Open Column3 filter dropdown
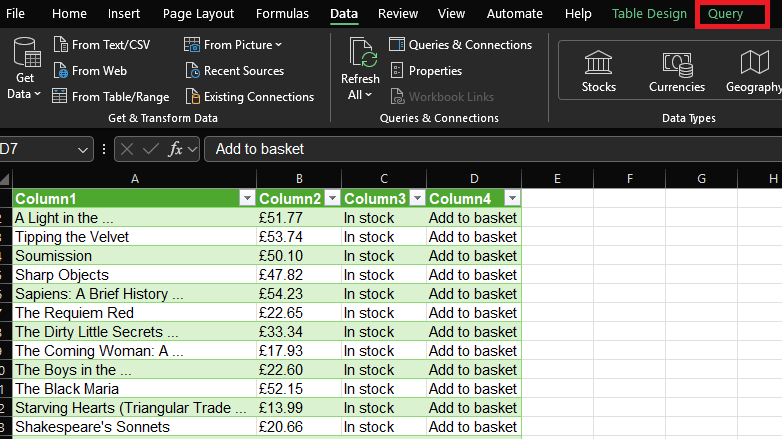This screenshot has width=782, height=439. click(417, 199)
